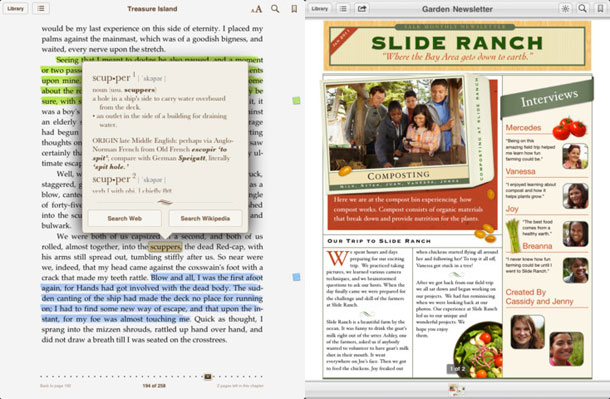Tap the asparagus image beside Joy
The height and width of the screenshot is (399, 610).
coord(513,236)
